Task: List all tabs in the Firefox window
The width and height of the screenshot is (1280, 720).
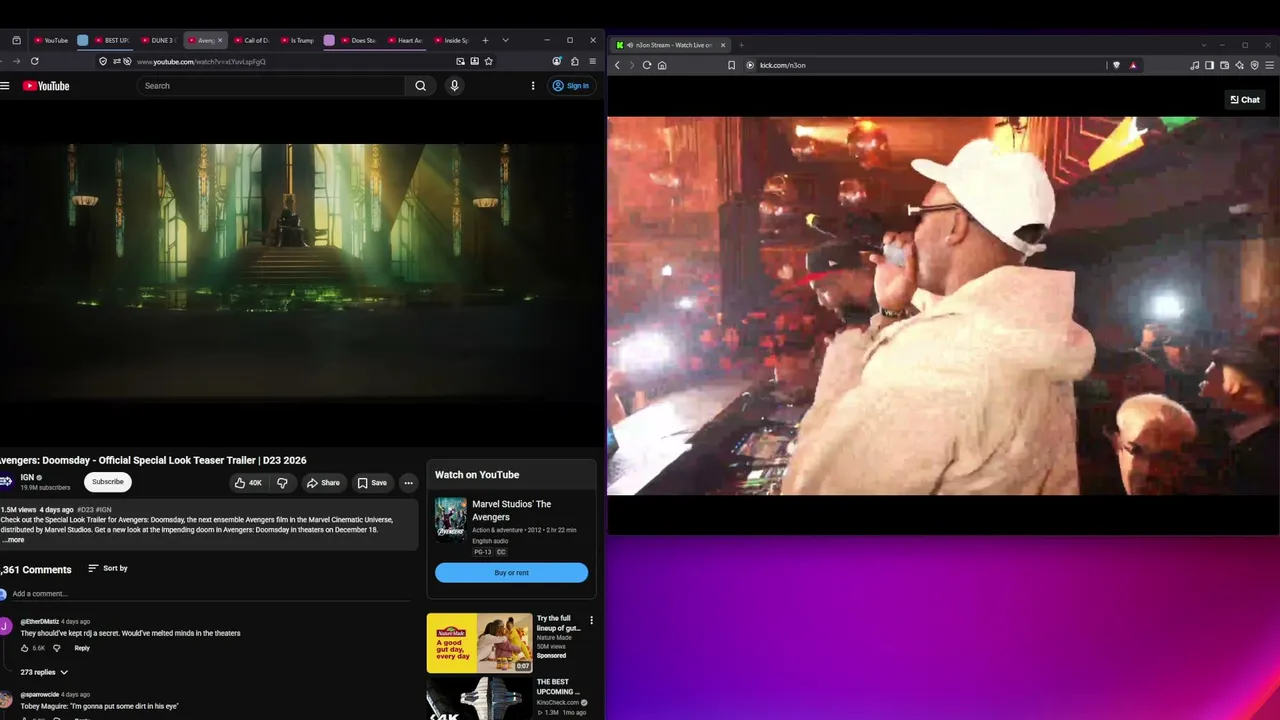Action: pos(505,40)
